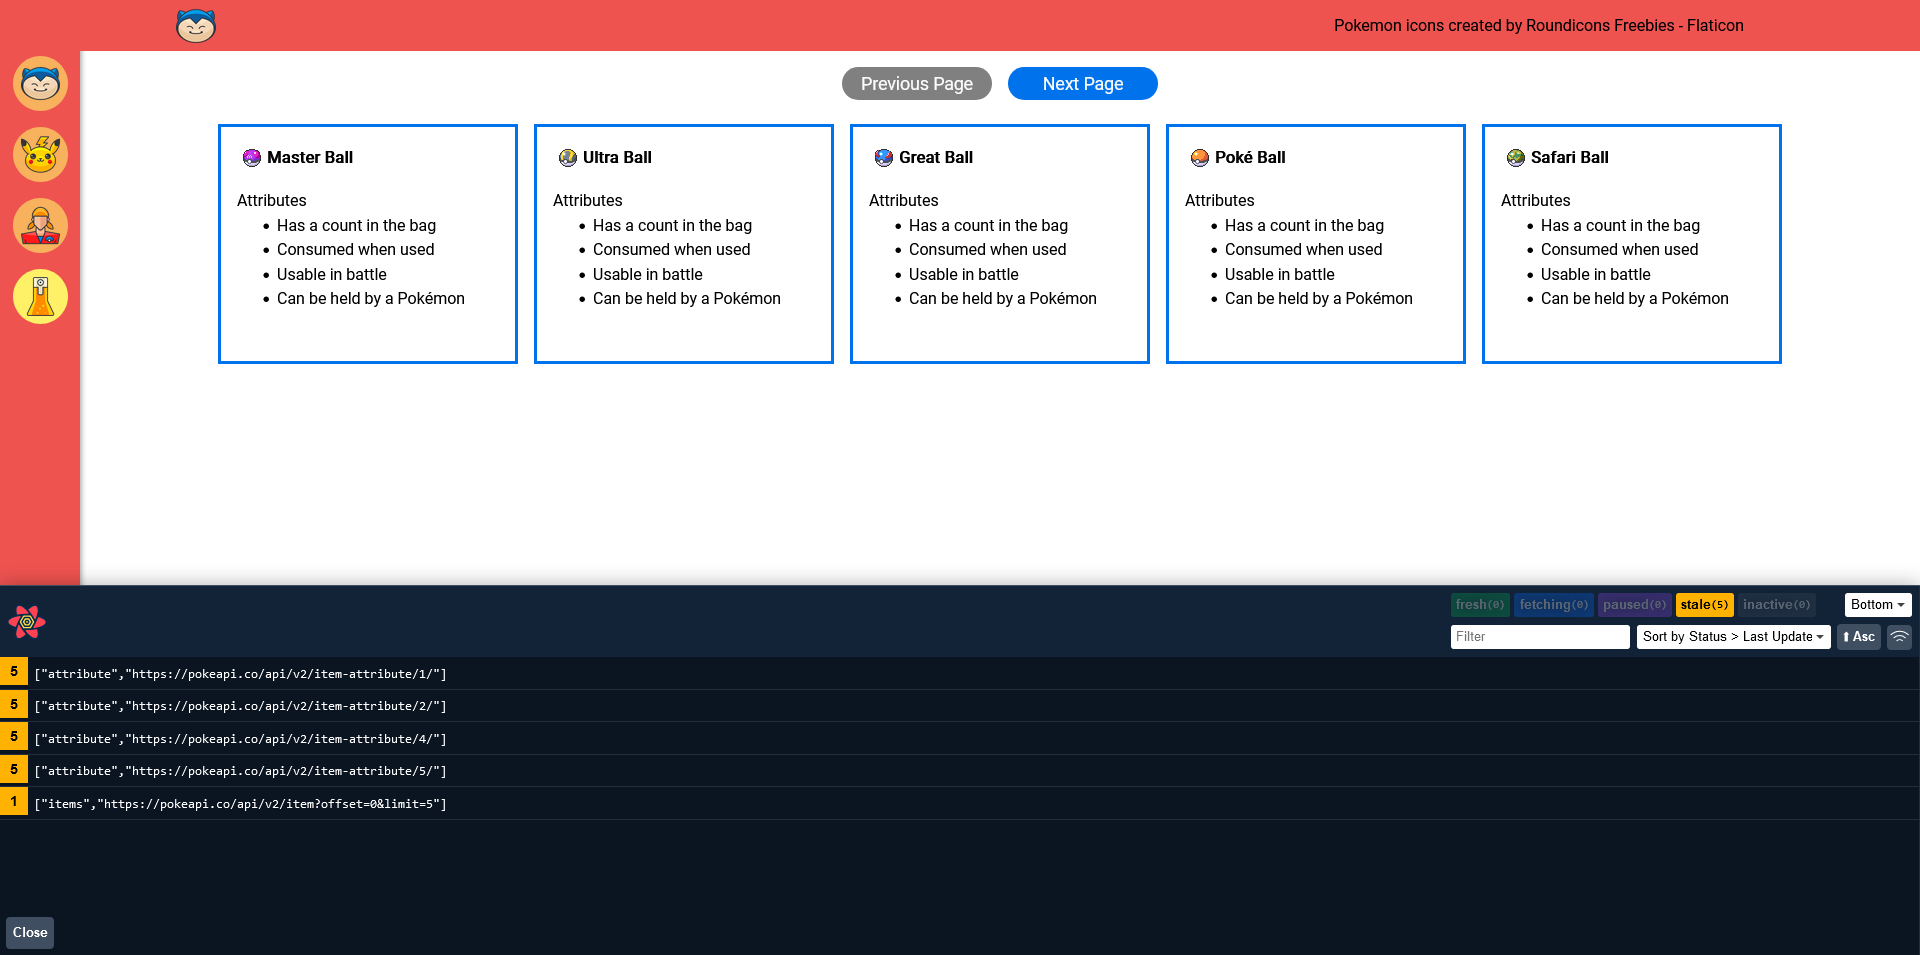Screen dimensions: 1920x955
Task: Open the Snorlax sidebar icon
Action: click(x=40, y=83)
